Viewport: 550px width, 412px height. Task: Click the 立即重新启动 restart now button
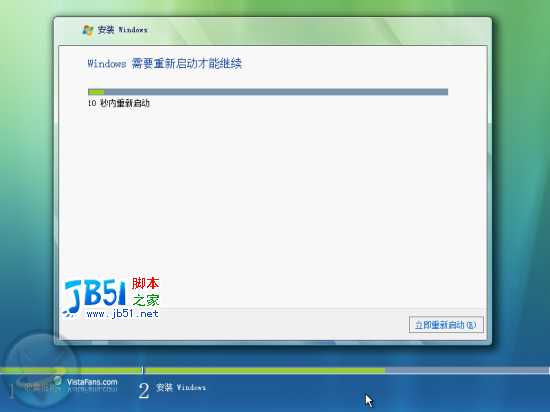click(446, 325)
